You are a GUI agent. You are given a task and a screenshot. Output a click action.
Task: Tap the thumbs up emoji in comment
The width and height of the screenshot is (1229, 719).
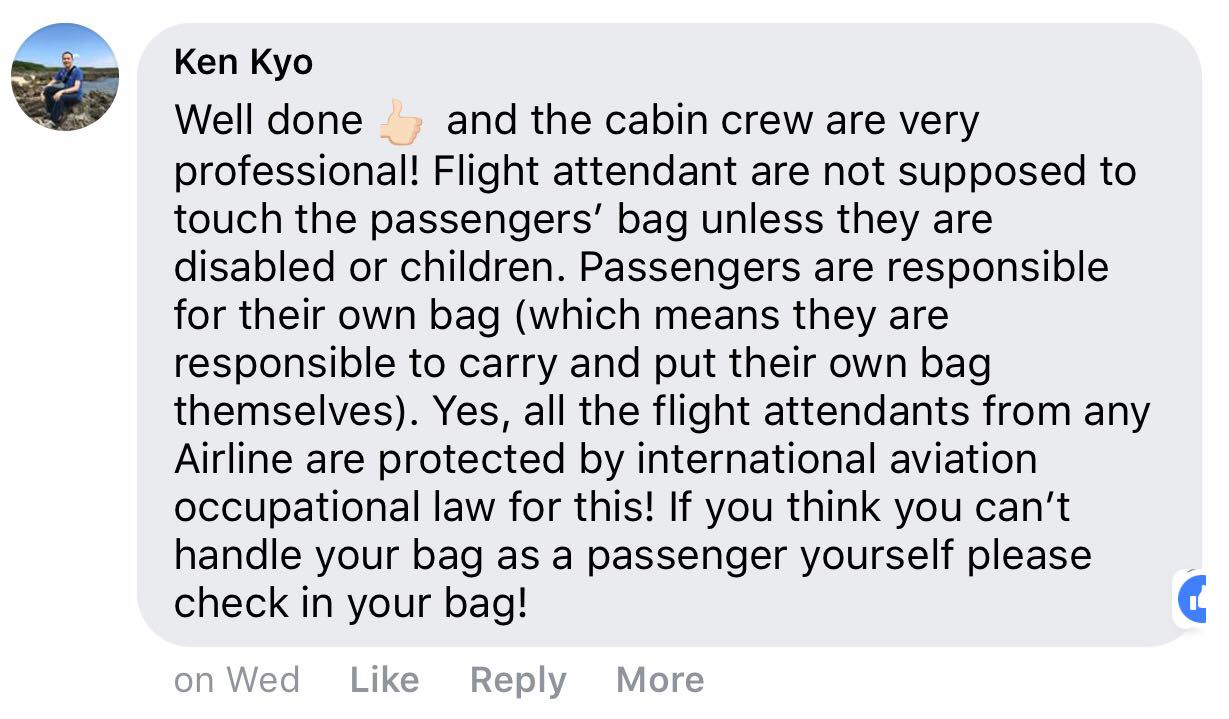pos(402,123)
